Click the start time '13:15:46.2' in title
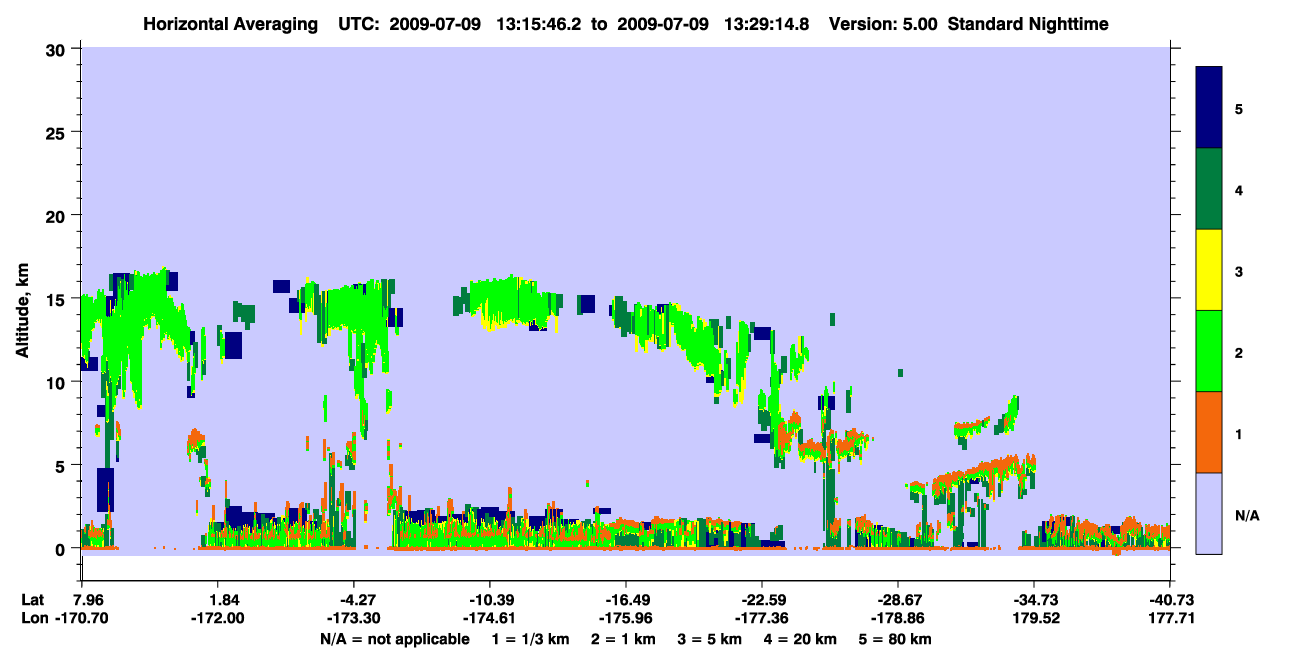 543,23
